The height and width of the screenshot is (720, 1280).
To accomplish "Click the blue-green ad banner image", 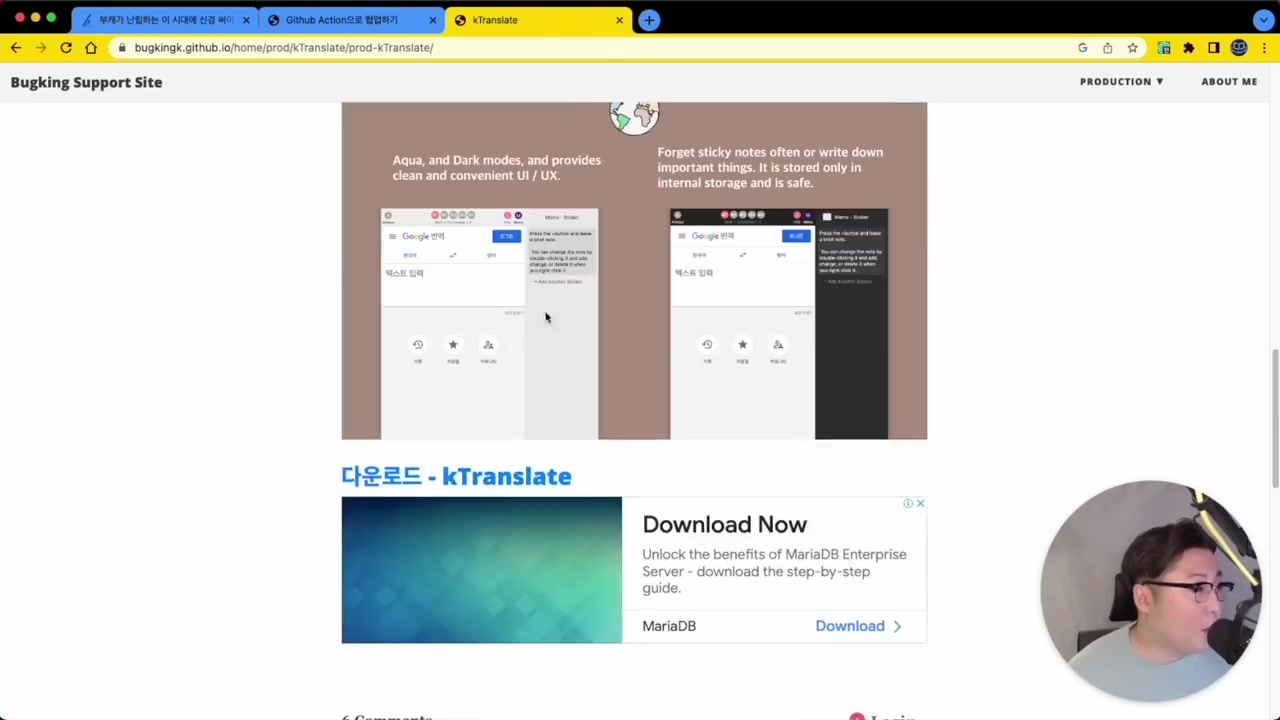I will point(481,570).
